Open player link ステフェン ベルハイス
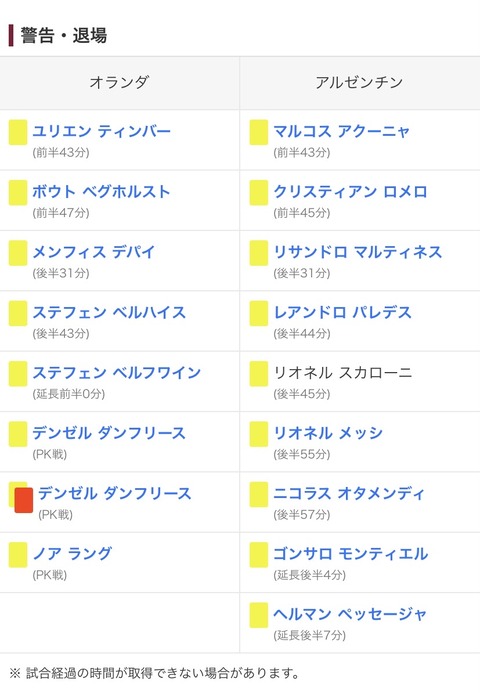Viewport: 480px width, 693px height. tap(109, 312)
